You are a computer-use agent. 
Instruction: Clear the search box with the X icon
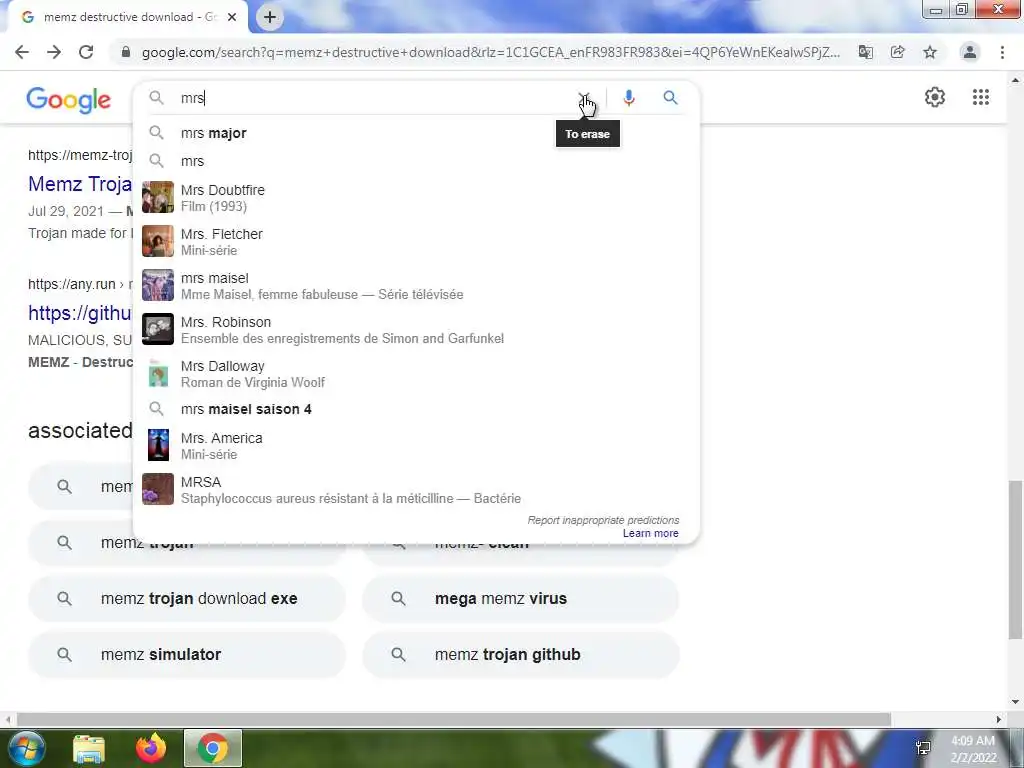click(x=585, y=98)
